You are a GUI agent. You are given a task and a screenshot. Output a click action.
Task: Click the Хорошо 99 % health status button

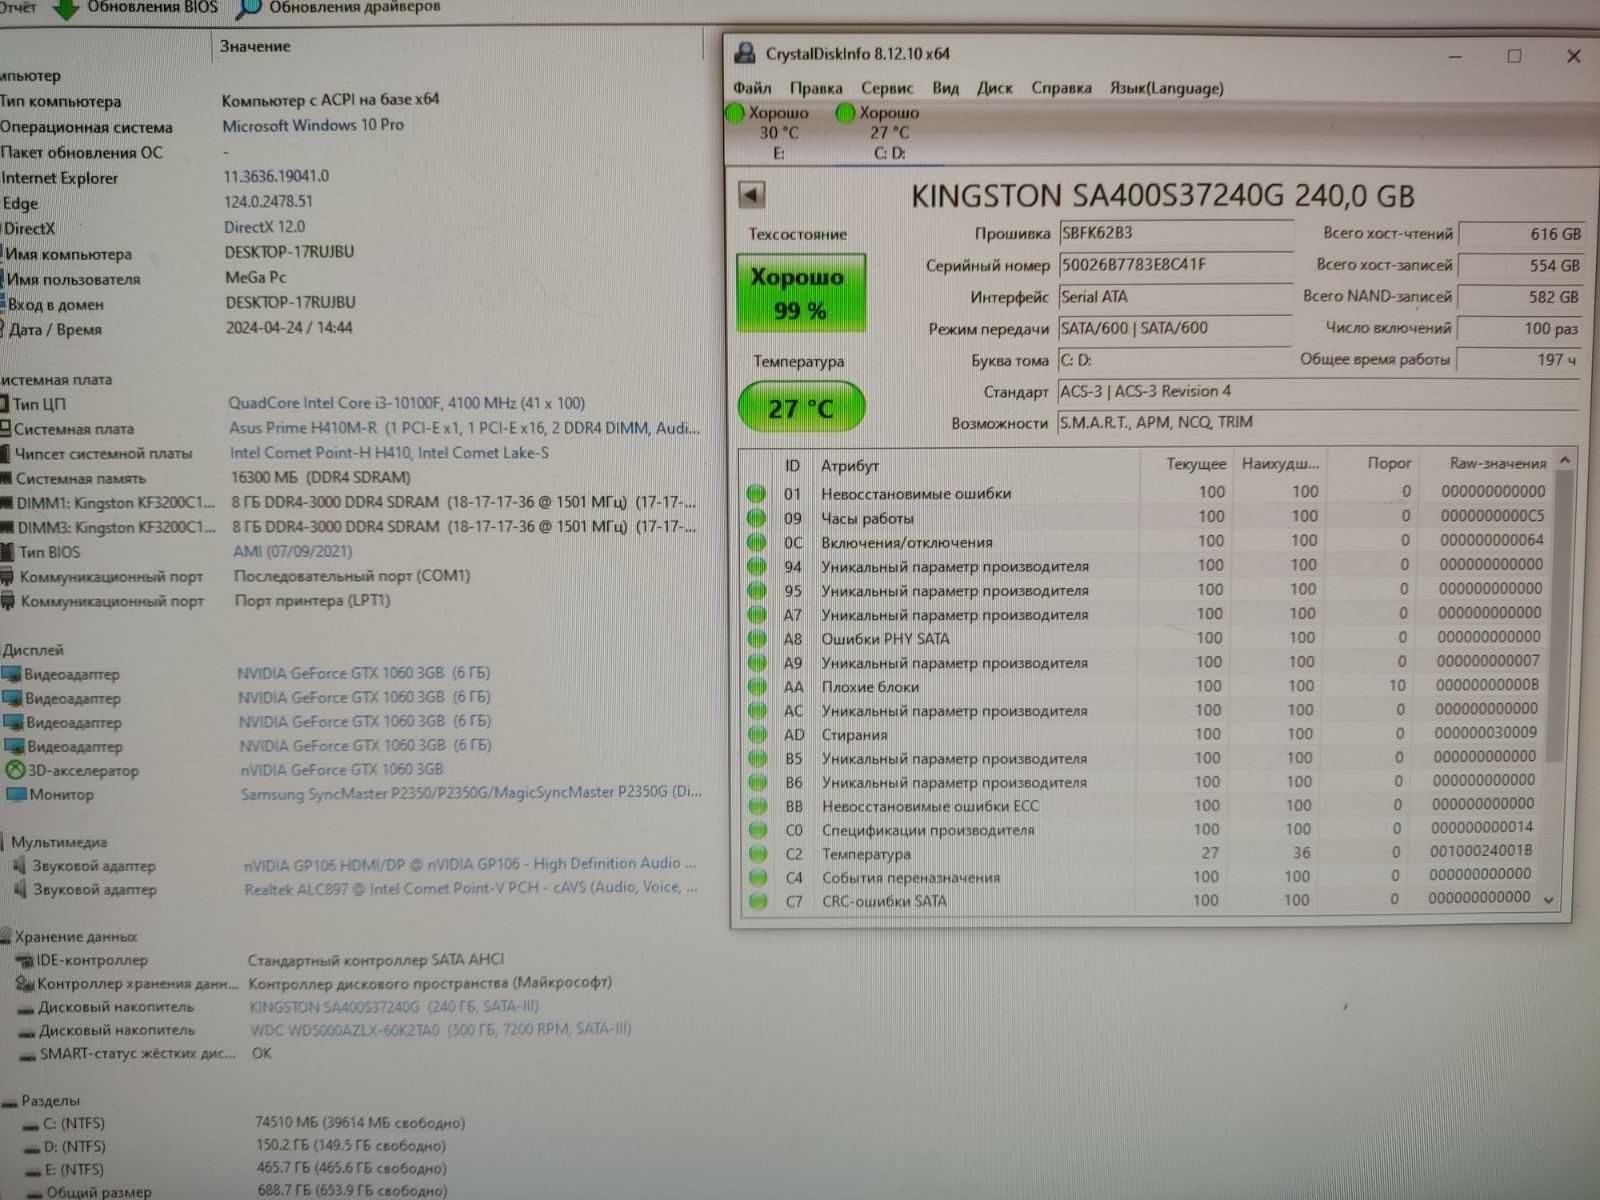(801, 293)
